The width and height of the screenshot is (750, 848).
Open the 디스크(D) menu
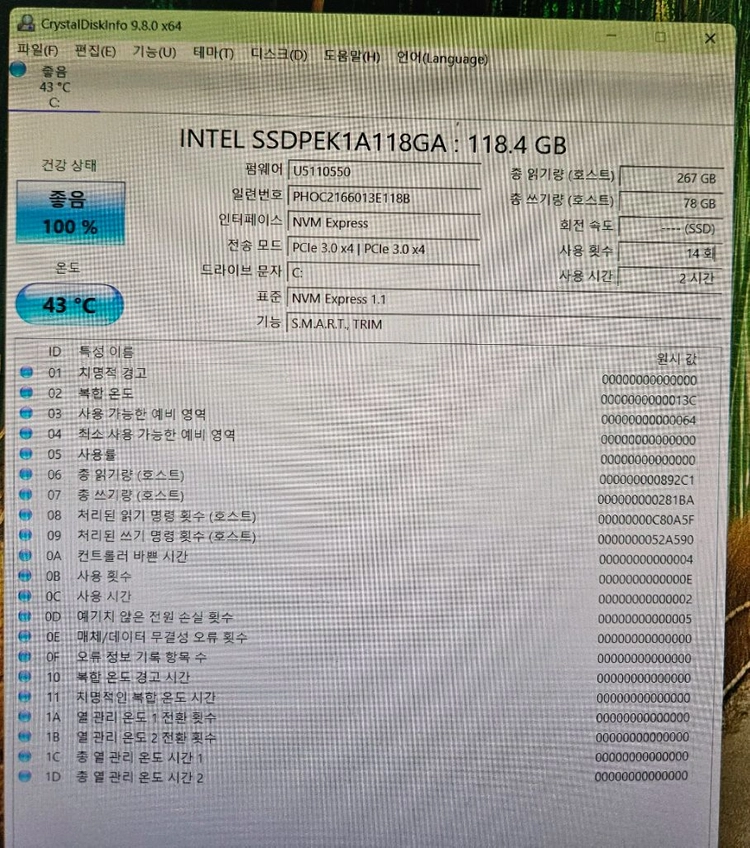tap(279, 55)
